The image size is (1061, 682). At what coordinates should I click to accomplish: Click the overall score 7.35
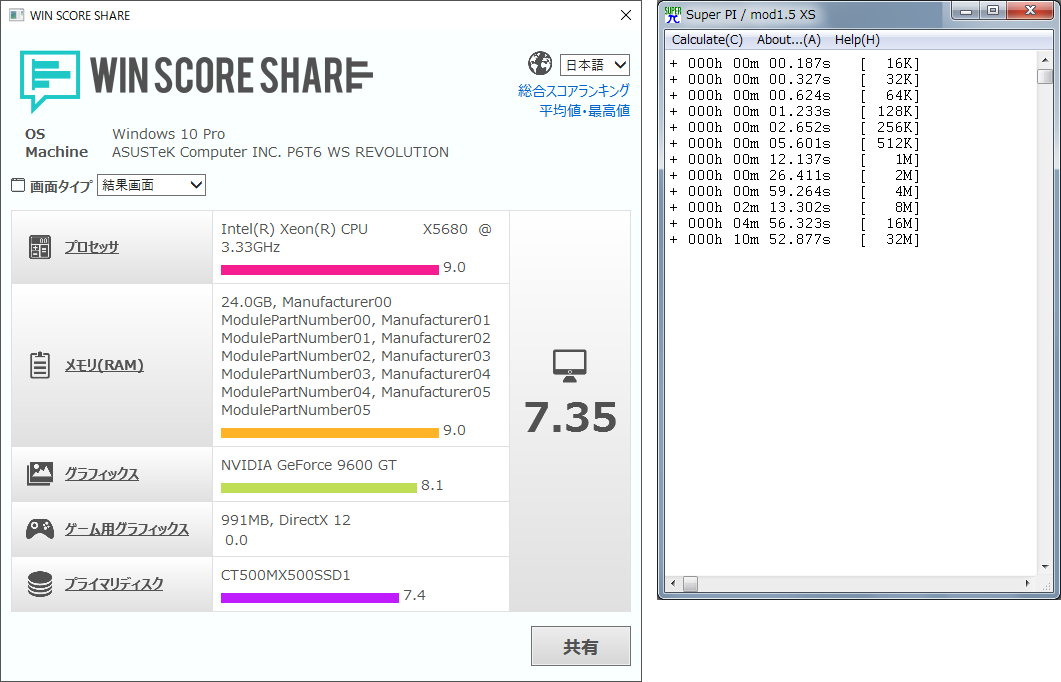tap(570, 417)
